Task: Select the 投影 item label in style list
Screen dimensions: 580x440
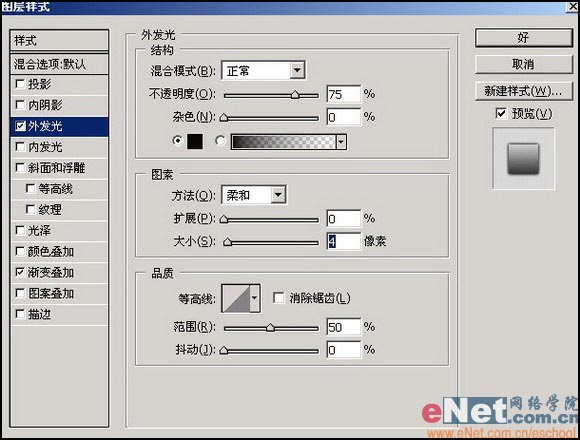Action: pyautogui.click(x=39, y=84)
